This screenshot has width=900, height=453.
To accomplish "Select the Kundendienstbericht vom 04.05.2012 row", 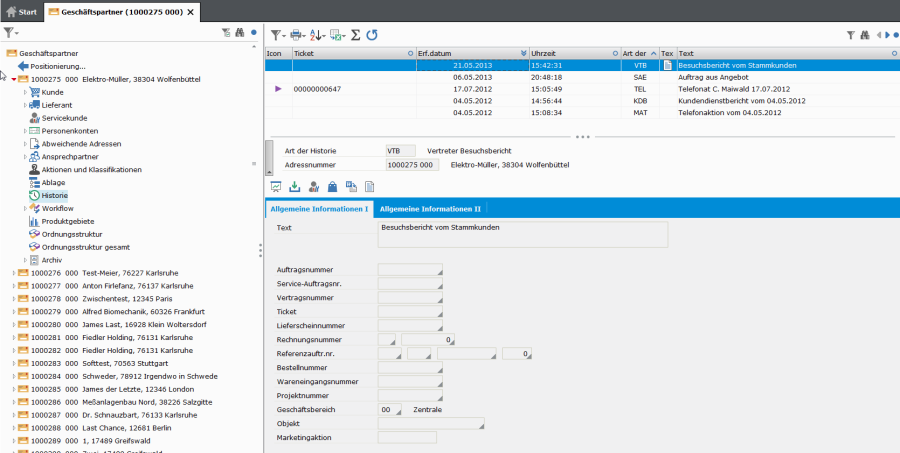I will (582, 101).
